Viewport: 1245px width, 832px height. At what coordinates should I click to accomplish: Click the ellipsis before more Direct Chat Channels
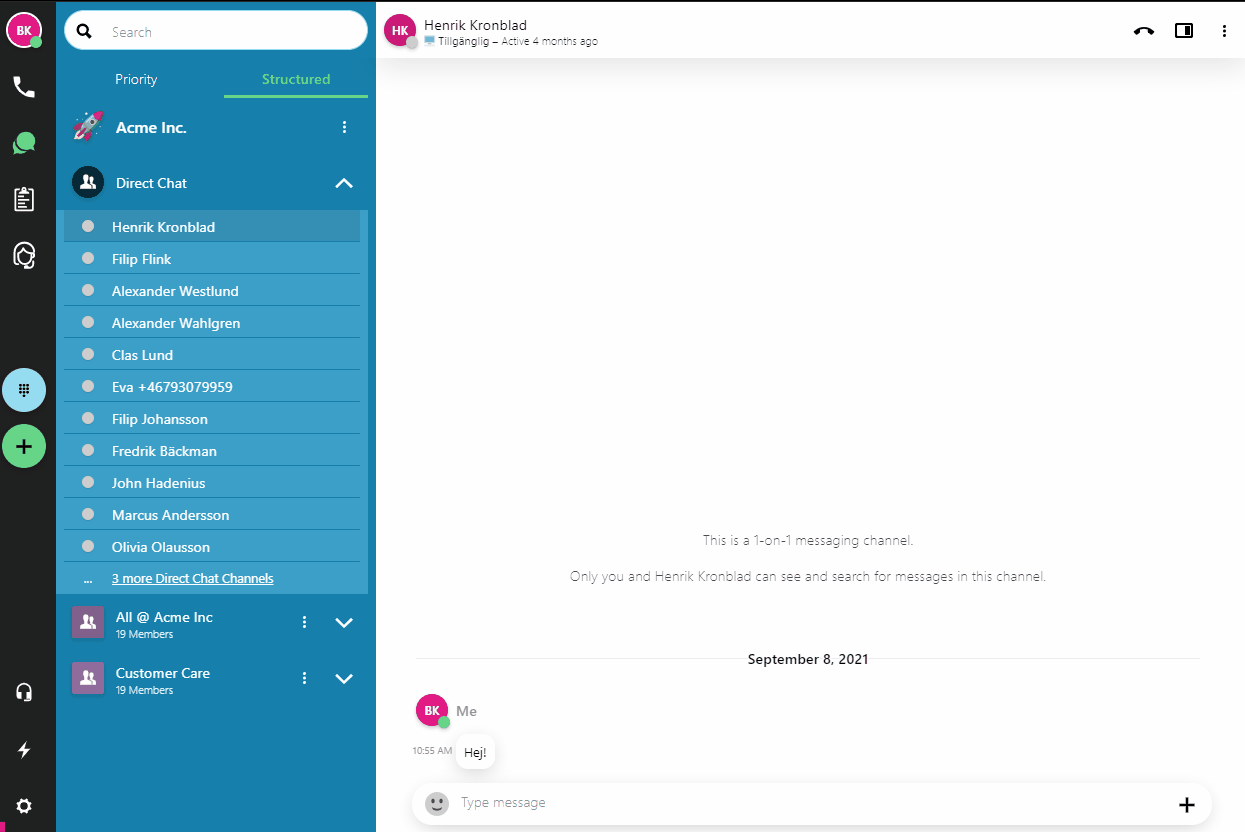pyautogui.click(x=88, y=579)
